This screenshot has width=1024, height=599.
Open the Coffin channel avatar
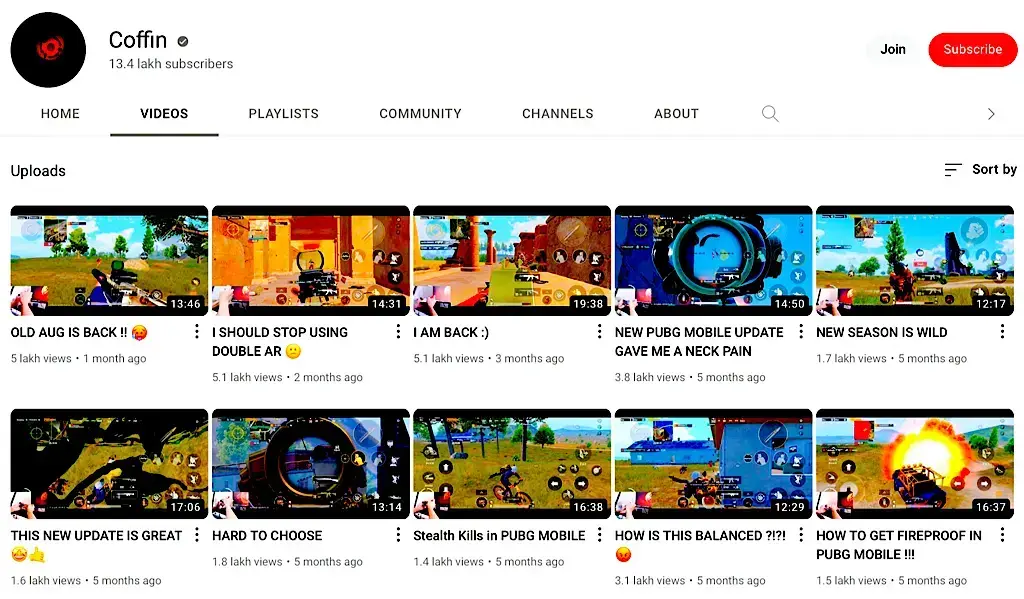point(48,50)
